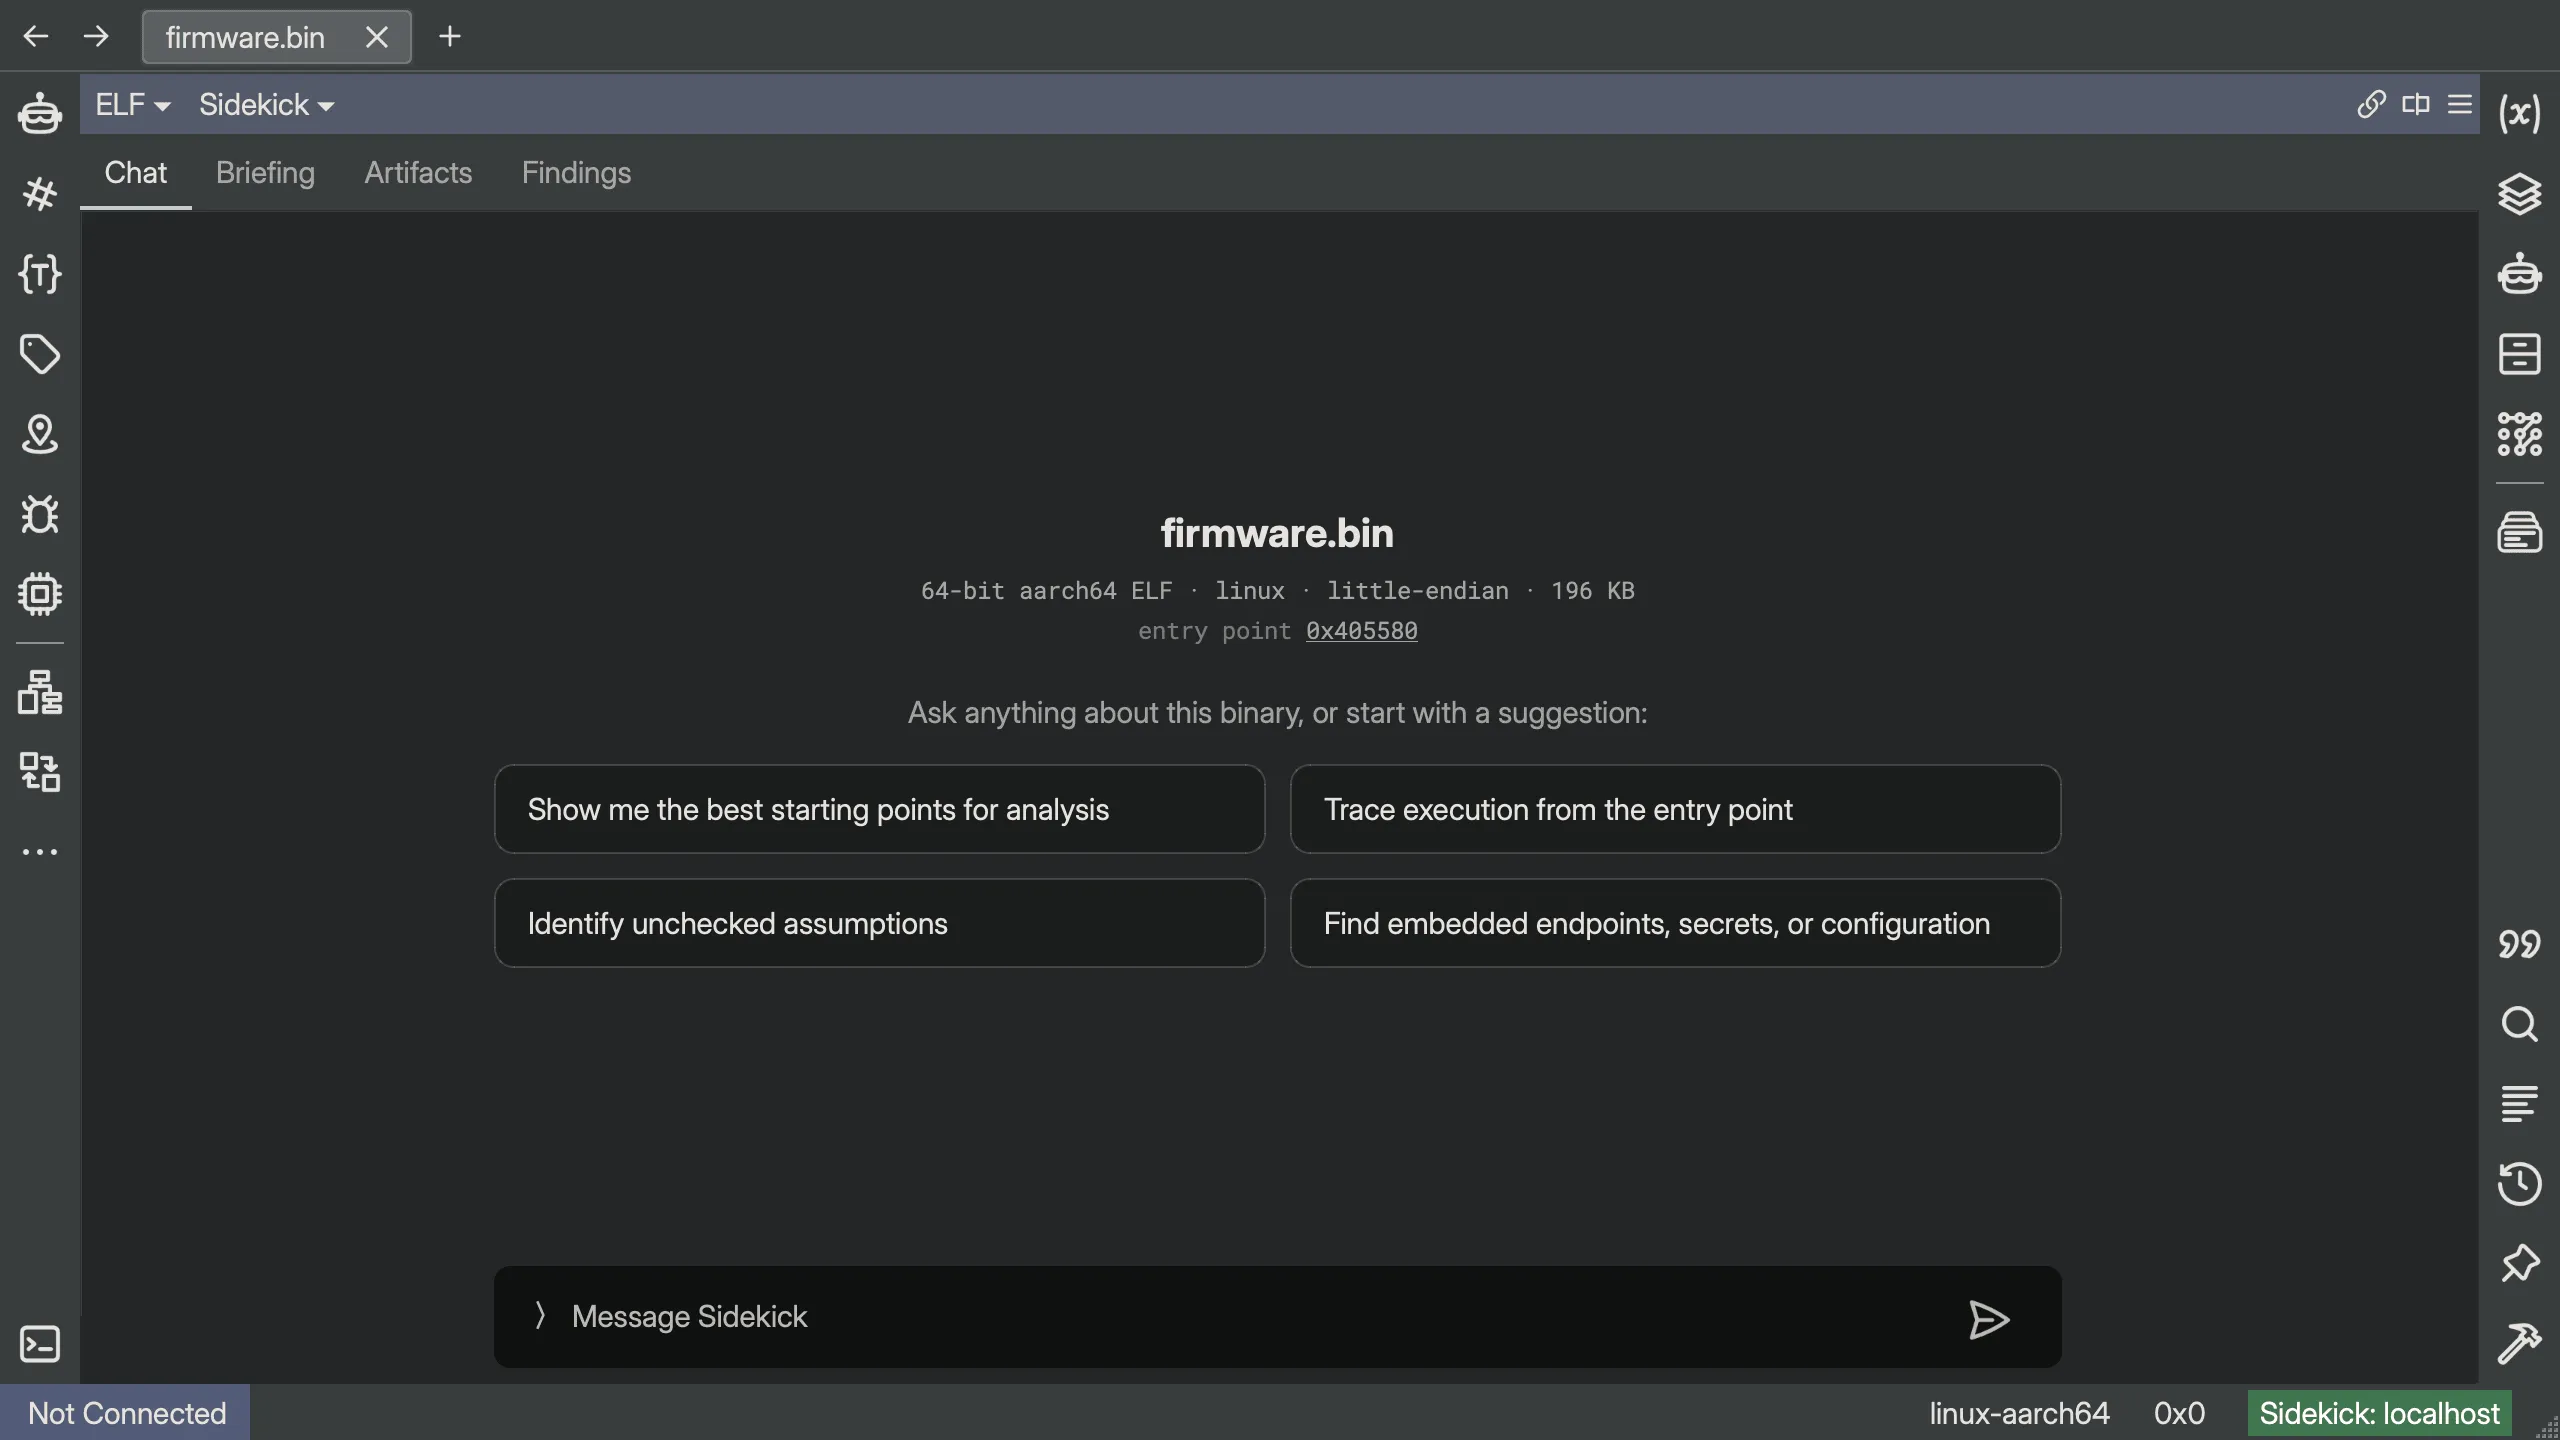Go back with the left arrow
This screenshot has width=2560, height=1440.
click(36, 37)
